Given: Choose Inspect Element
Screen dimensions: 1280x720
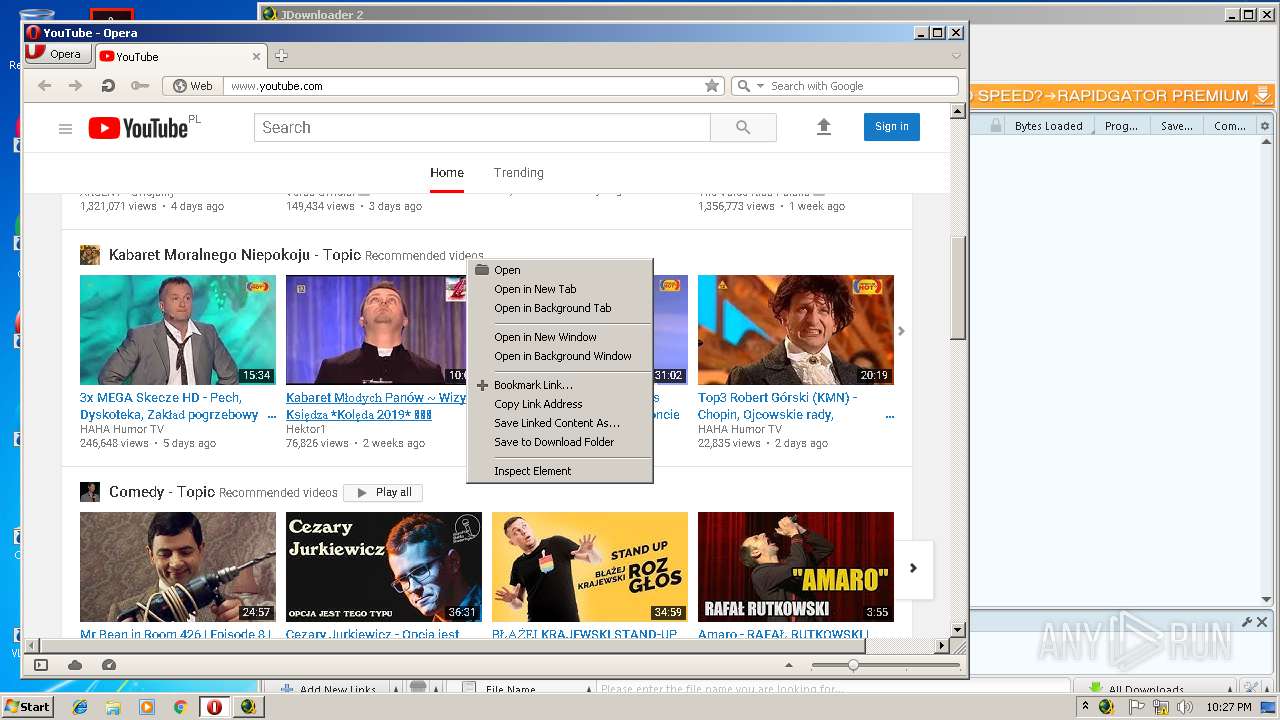Looking at the screenshot, I should coord(560,471).
